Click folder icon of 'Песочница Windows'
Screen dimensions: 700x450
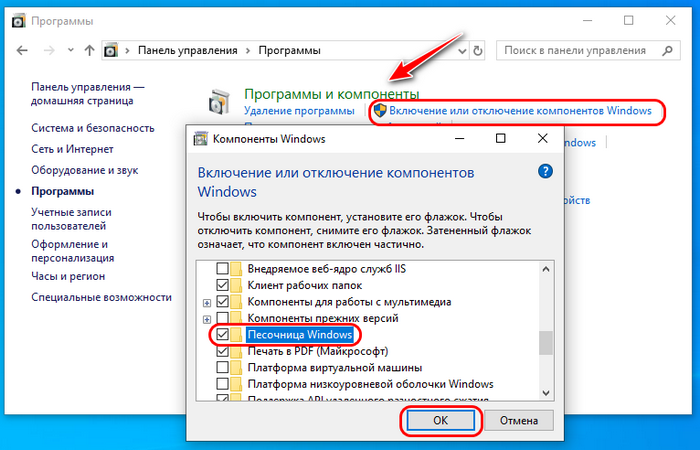click(236, 335)
